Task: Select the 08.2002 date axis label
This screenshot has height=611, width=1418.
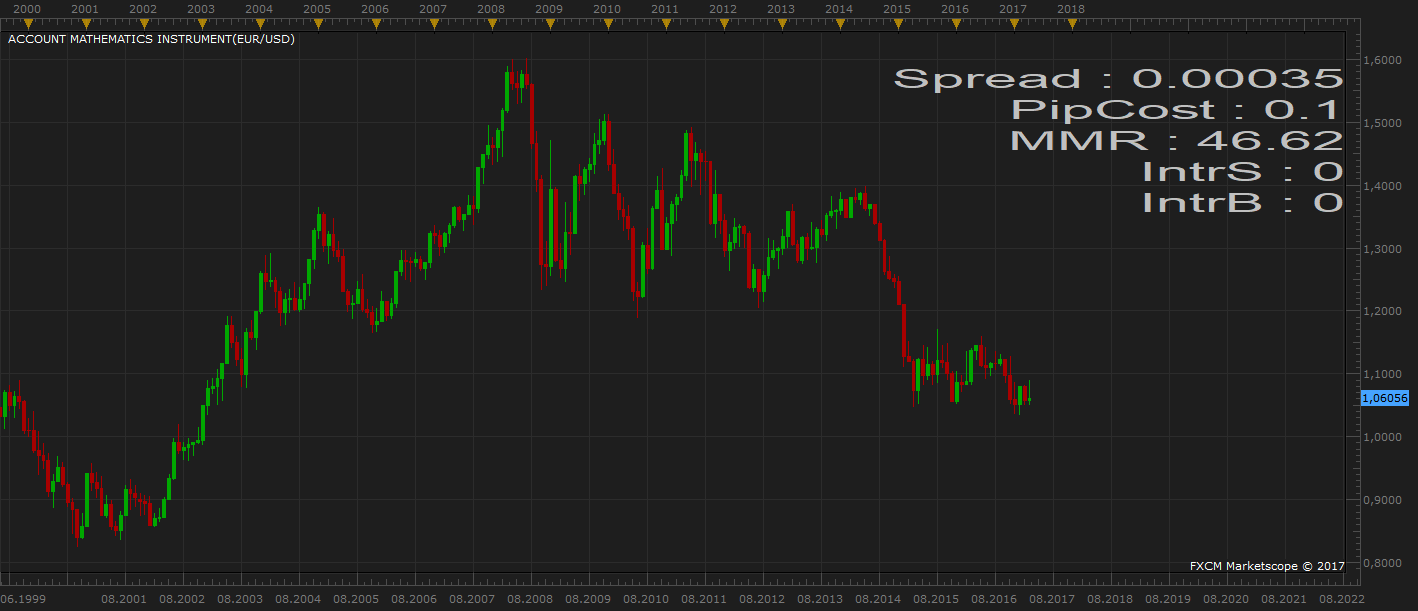Action: (182, 599)
